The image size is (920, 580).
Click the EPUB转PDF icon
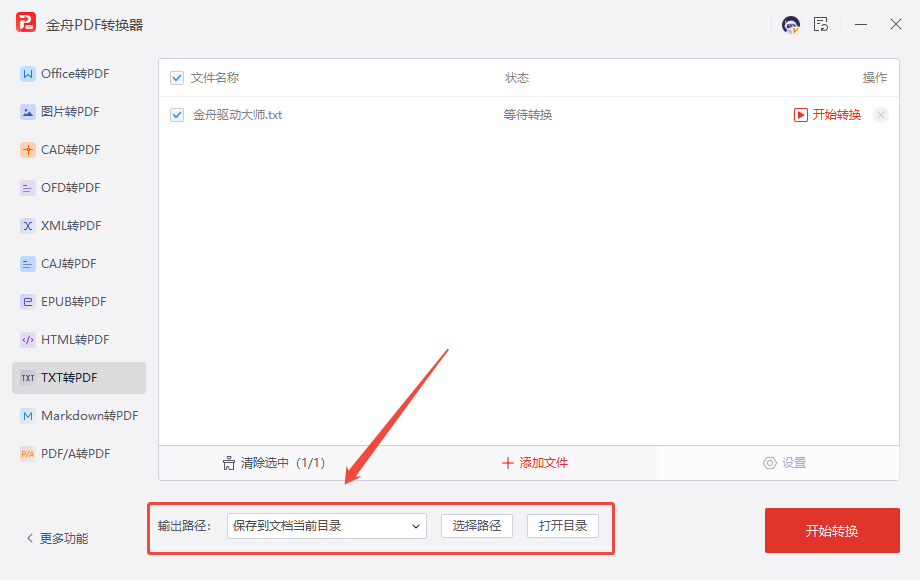28,302
